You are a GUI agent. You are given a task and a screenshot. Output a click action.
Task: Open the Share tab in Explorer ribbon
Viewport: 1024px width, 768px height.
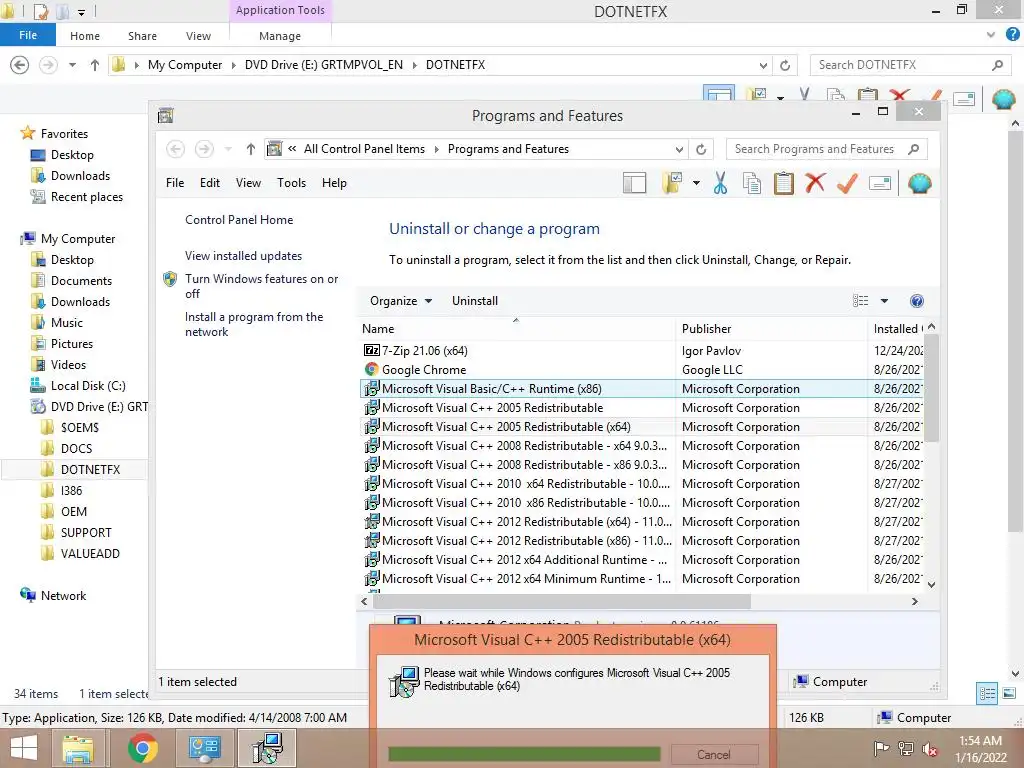click(142, 36)
